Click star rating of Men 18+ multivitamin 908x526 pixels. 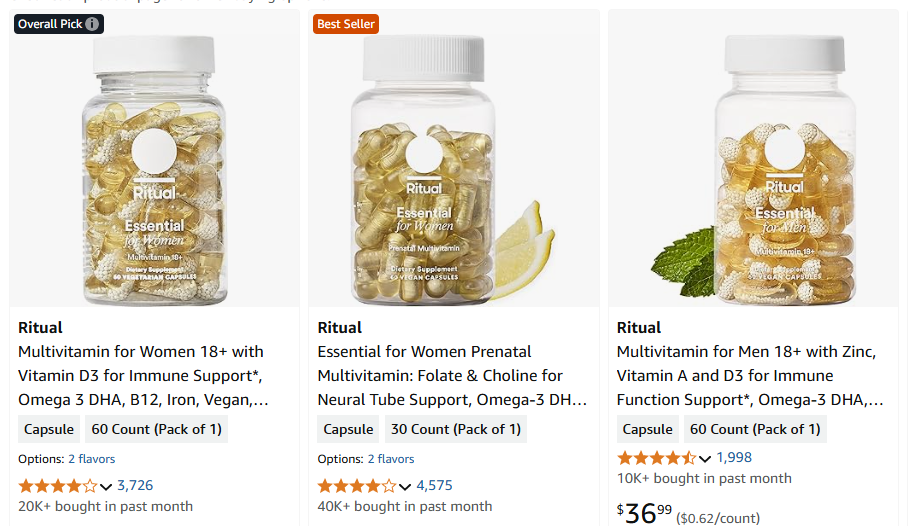[x=656, y=458]
